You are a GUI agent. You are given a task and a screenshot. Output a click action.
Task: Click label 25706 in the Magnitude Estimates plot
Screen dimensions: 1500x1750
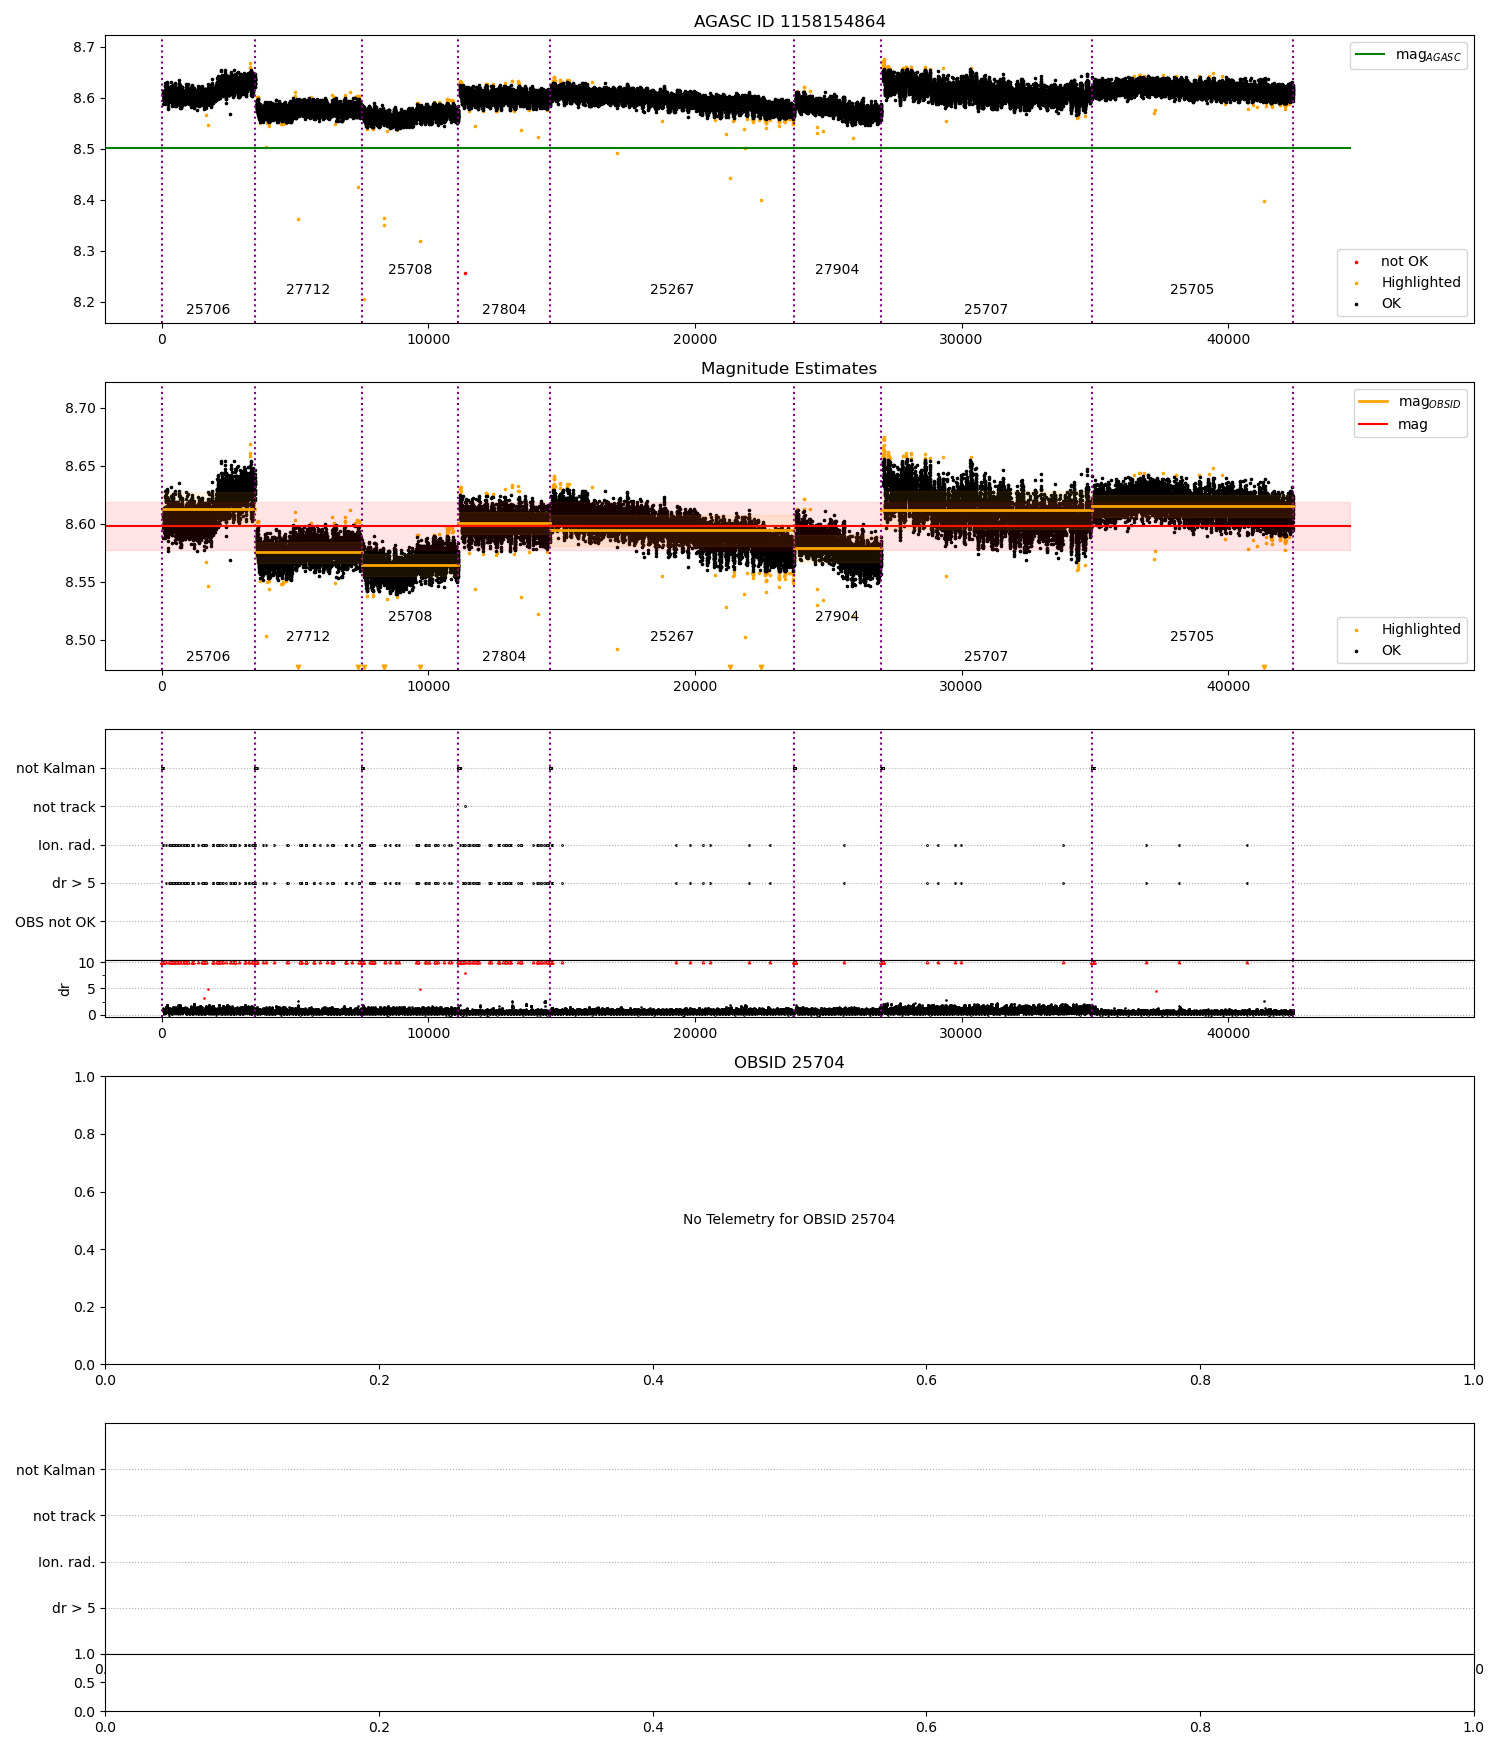coord(208,657)
